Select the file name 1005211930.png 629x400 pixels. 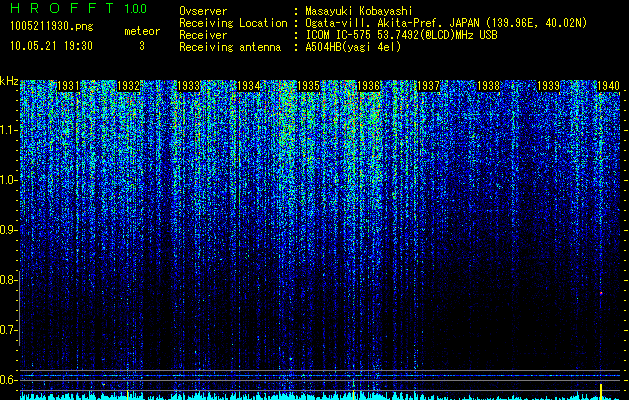pos(52,27)
